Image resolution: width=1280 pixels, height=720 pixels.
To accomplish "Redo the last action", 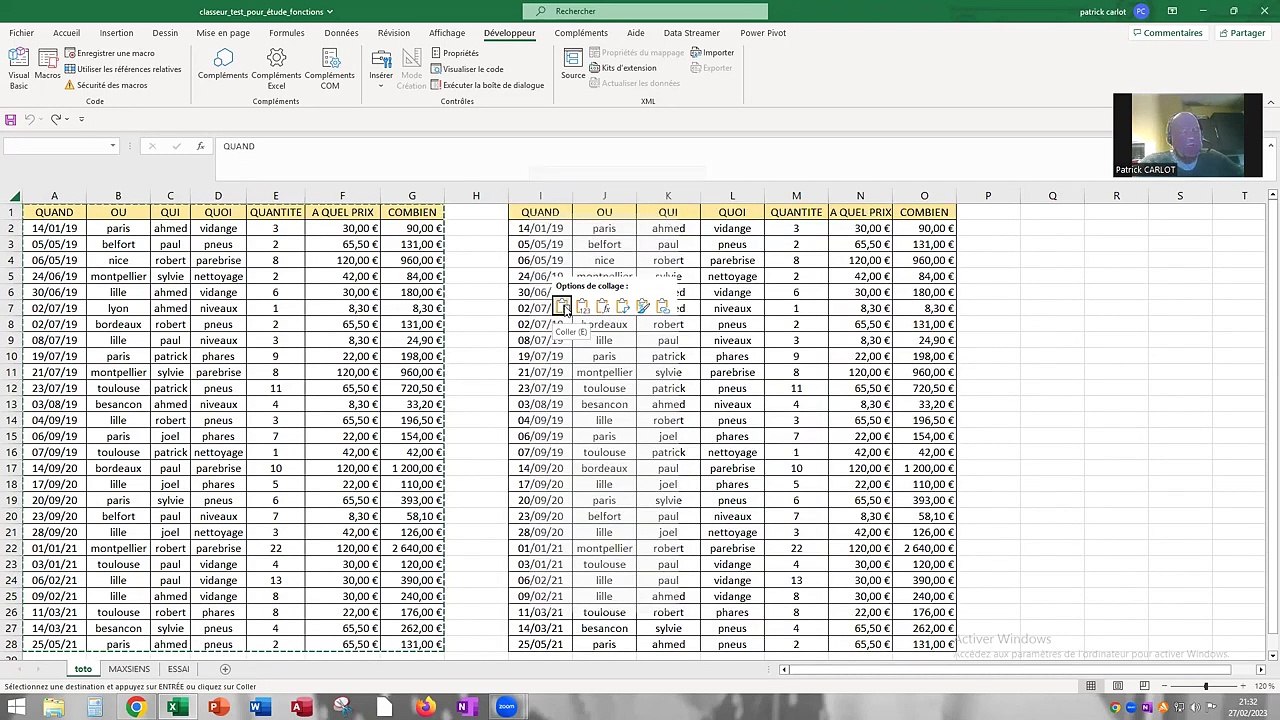I will [56, 119].
